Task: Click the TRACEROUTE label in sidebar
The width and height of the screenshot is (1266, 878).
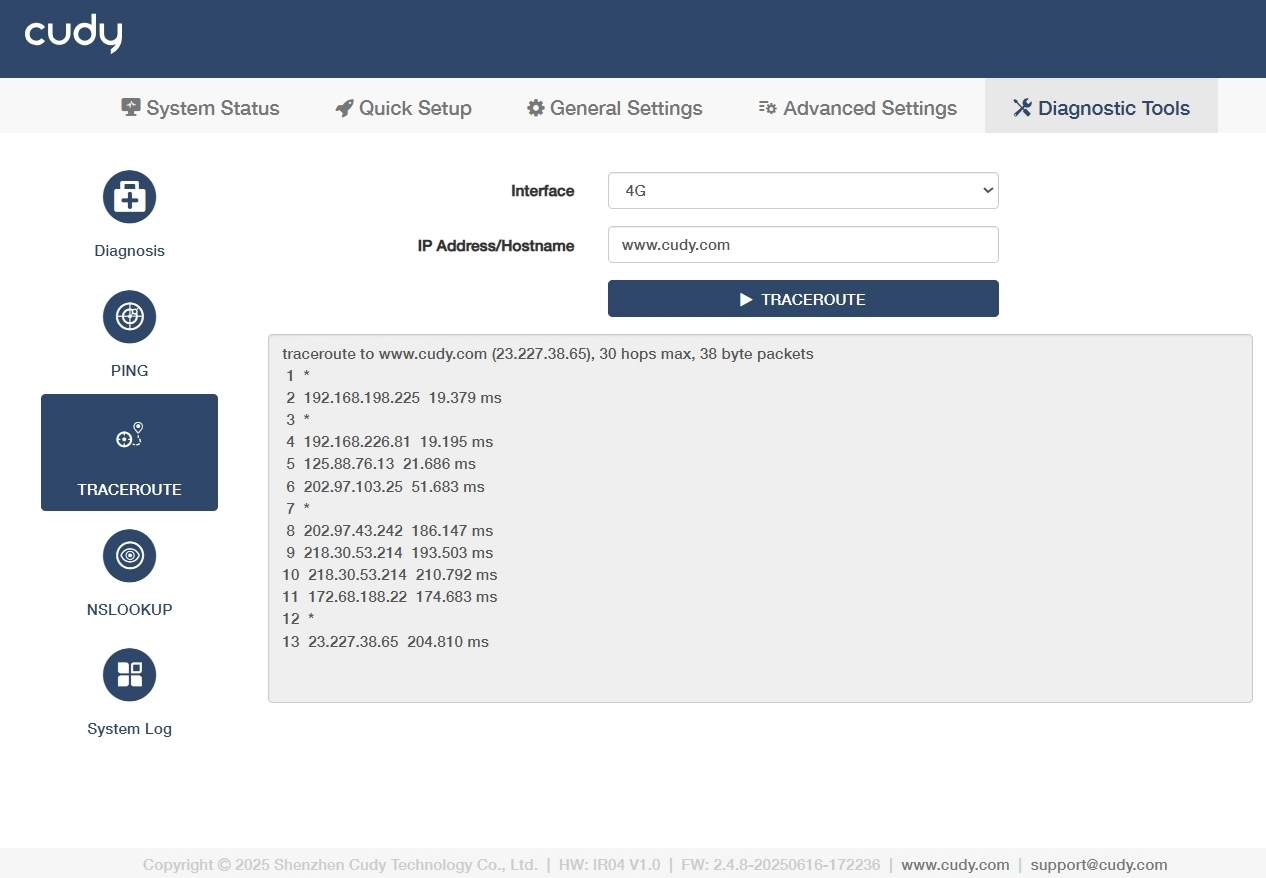Action: (x=129, y=490)
